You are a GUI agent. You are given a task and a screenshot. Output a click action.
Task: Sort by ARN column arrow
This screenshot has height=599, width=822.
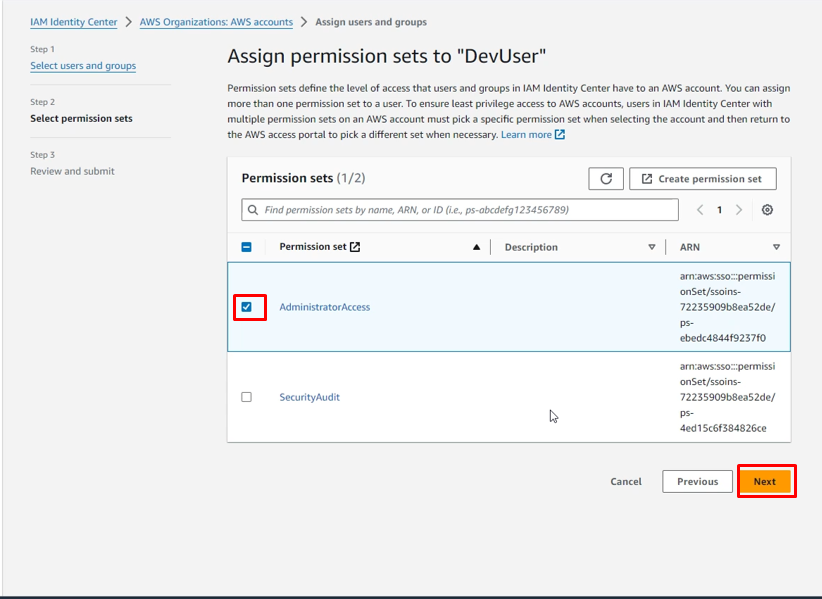pos(776,247)
